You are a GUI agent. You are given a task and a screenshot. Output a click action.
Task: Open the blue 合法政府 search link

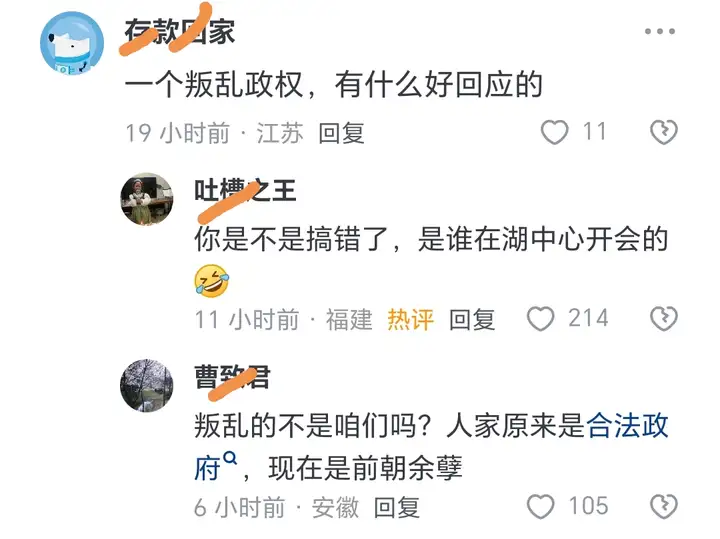click(x=432, y=446)
